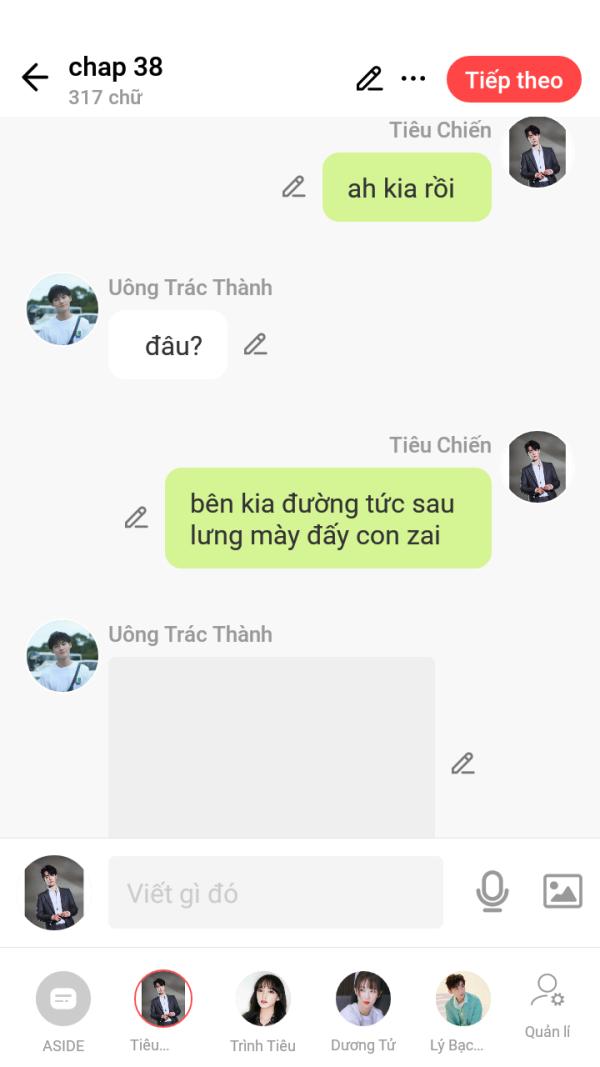The image size is (600, 1067).
Task: Focus the "Viết gì đó" text field
Action: pos(276,892)
